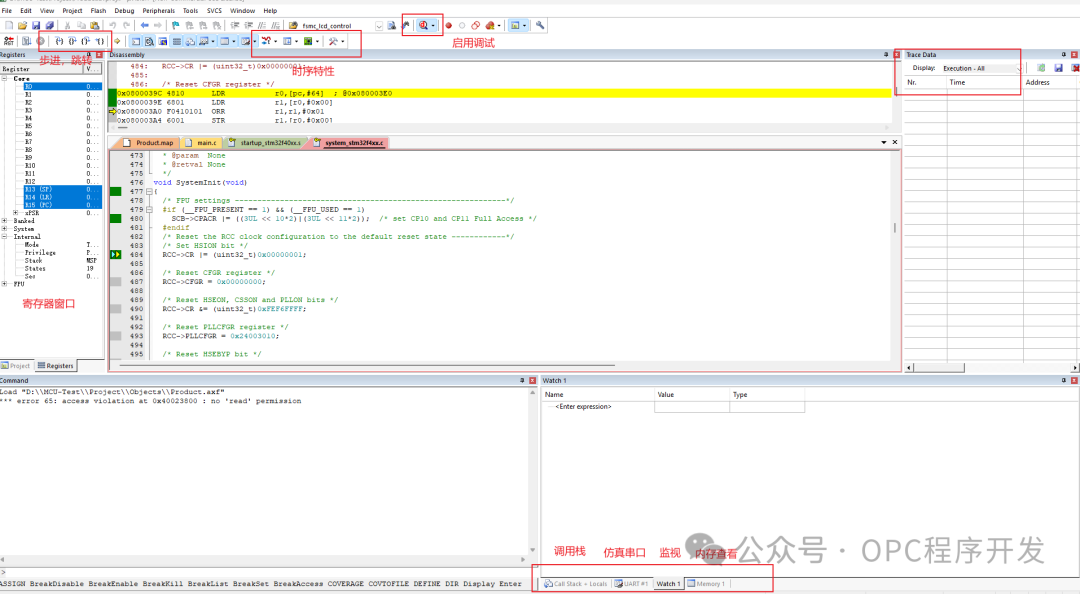1080x594 pixels.
Task: Click the Step Out icon
Action: 85,41
